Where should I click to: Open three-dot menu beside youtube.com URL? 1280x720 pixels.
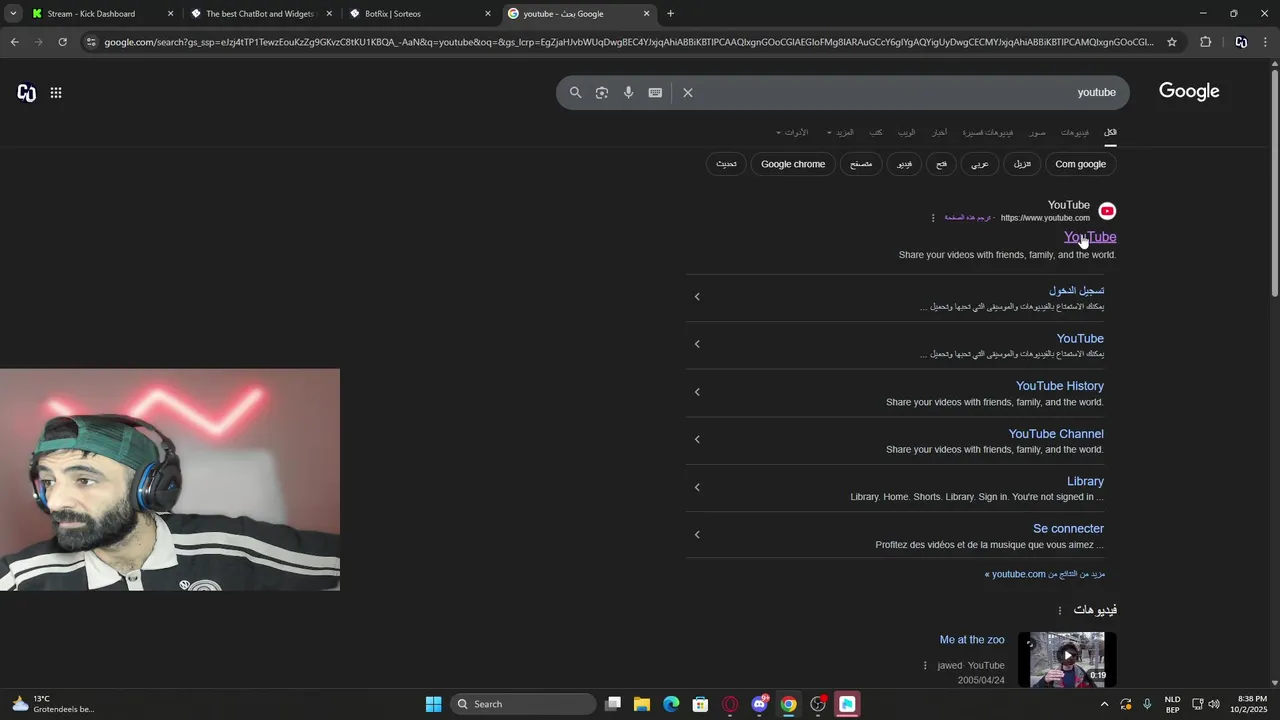[x=933, y=218]
